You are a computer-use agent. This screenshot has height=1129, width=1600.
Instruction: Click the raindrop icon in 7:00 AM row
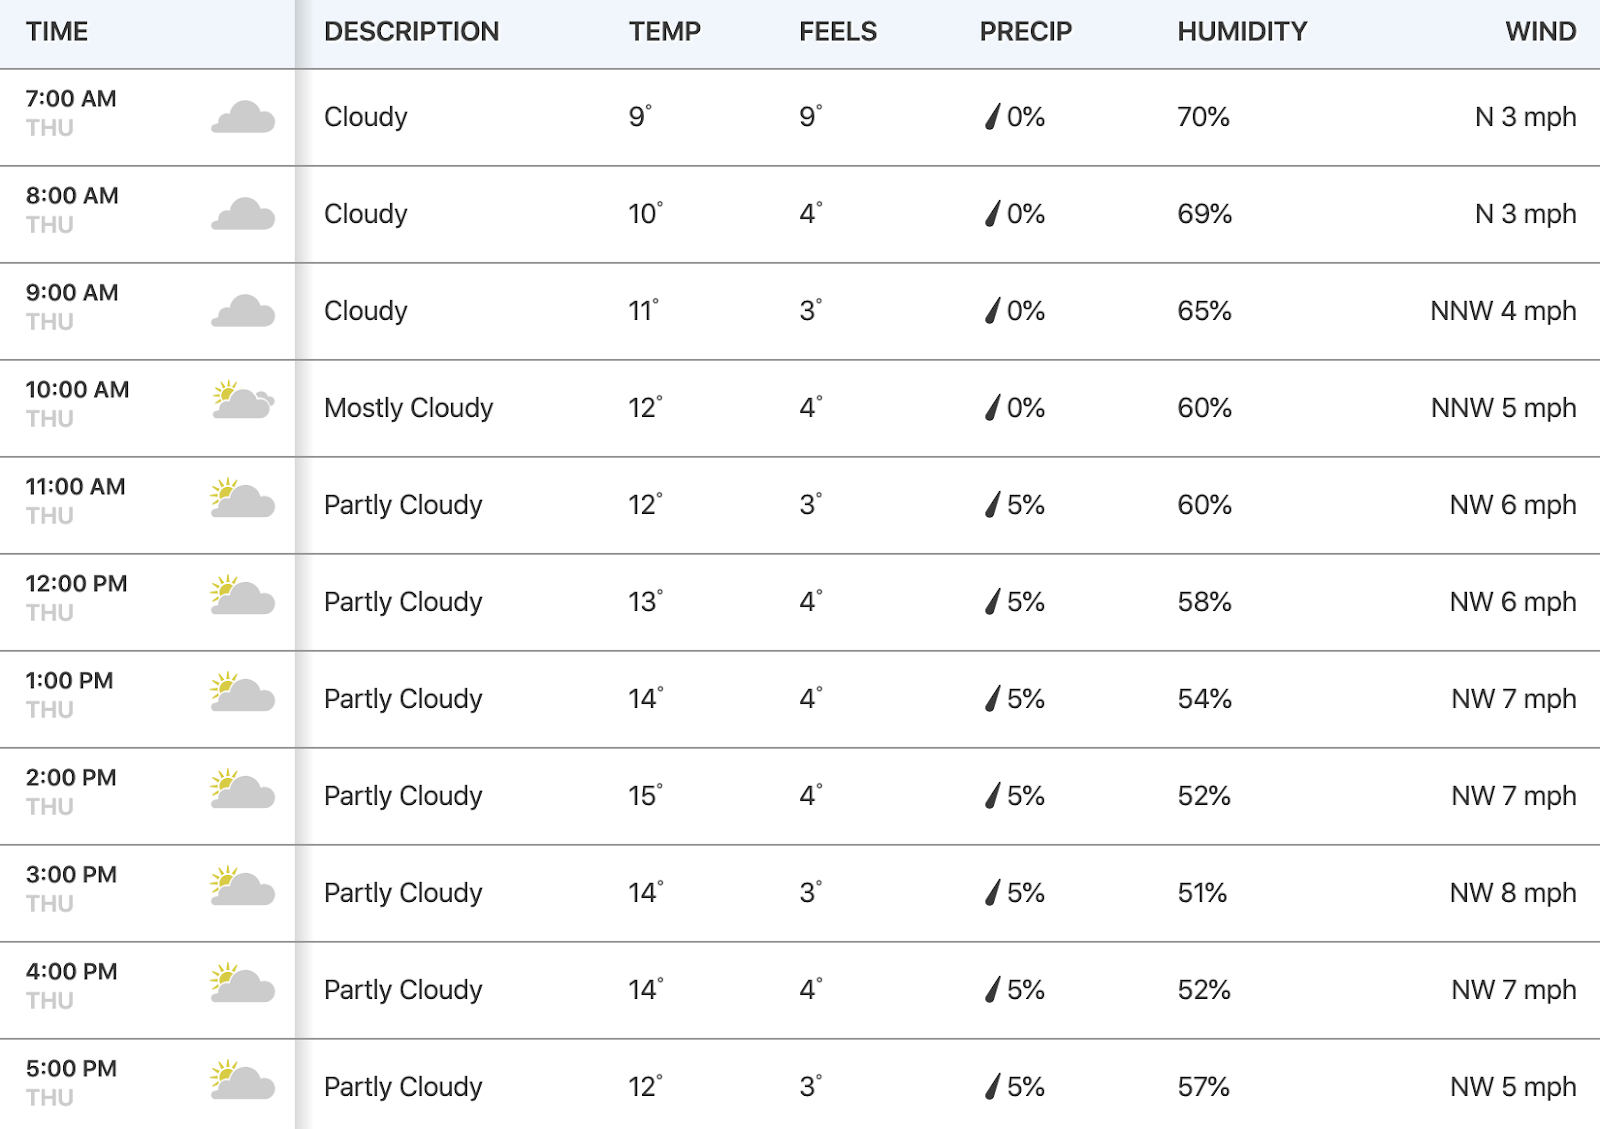(x=992, y=117)
